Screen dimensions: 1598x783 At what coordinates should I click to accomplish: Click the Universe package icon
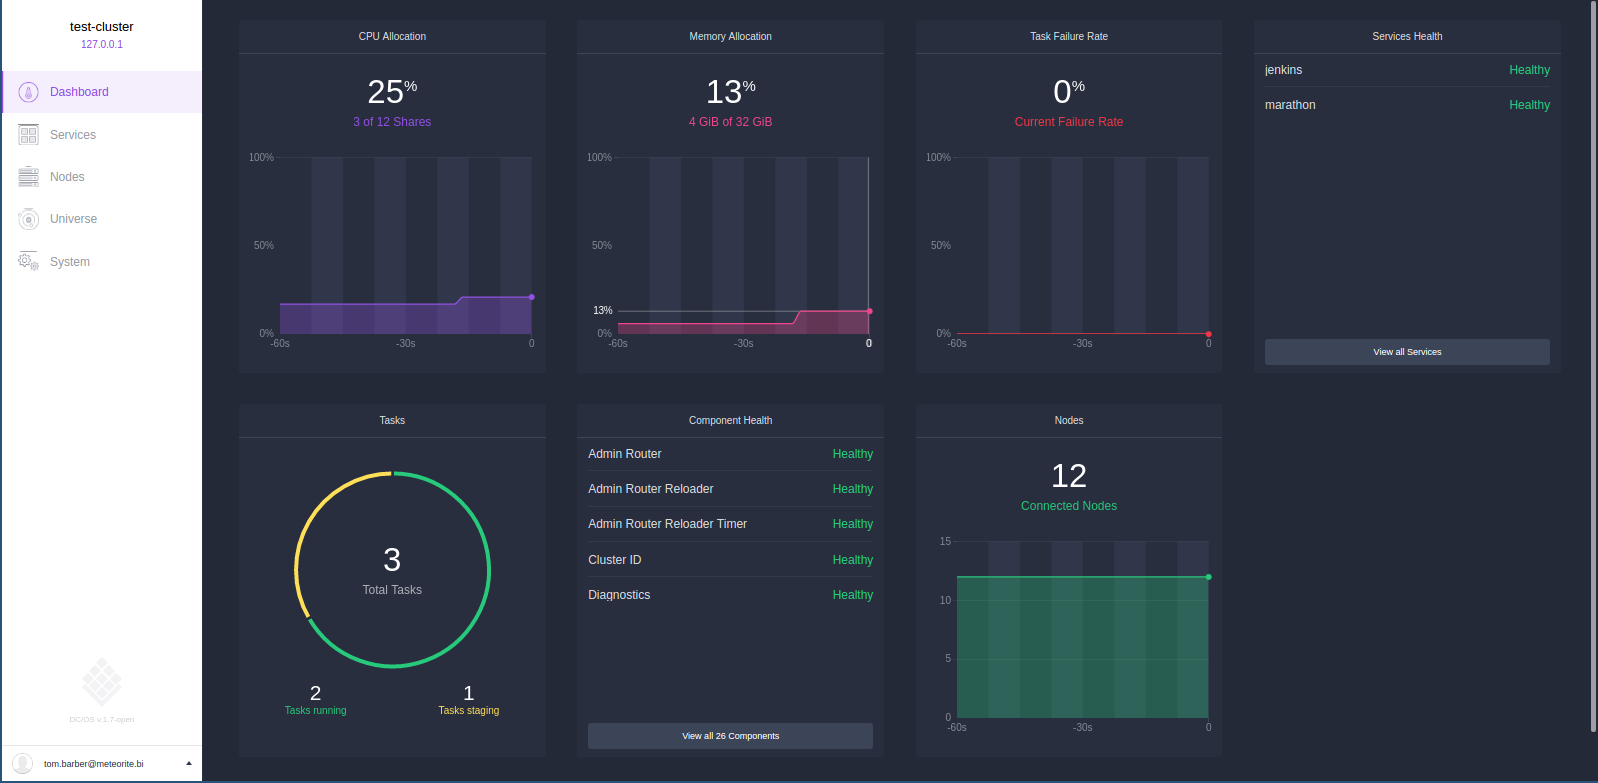coord(29,219)
